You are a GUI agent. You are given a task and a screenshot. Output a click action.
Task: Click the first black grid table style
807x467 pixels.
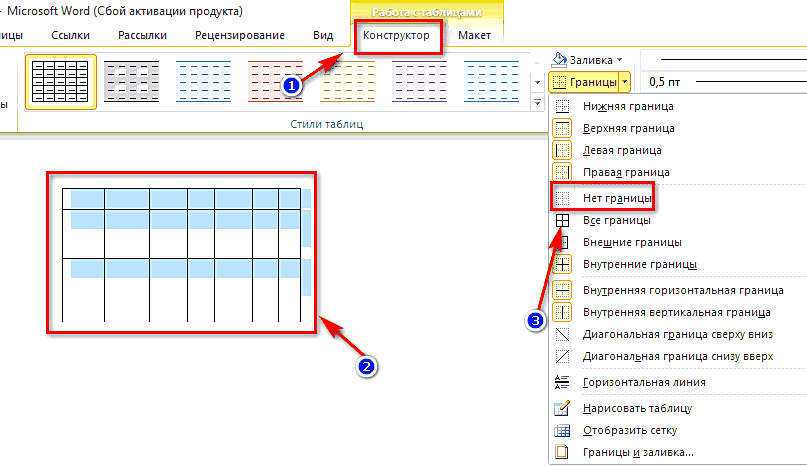click(x=60, y=81)
